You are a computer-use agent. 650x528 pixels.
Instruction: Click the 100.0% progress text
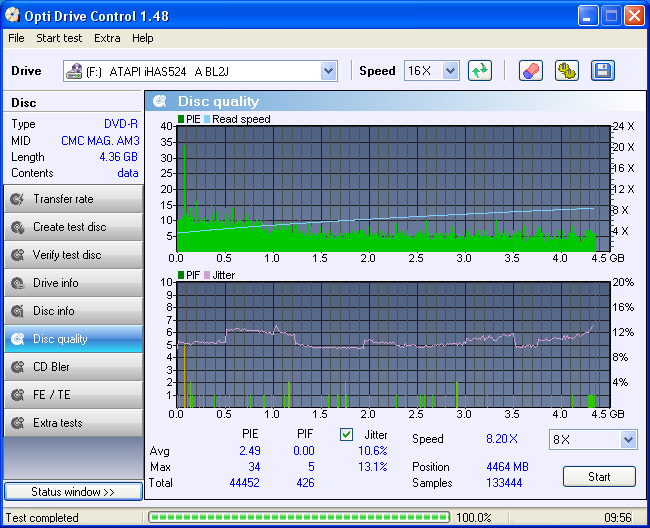(473, 518)
